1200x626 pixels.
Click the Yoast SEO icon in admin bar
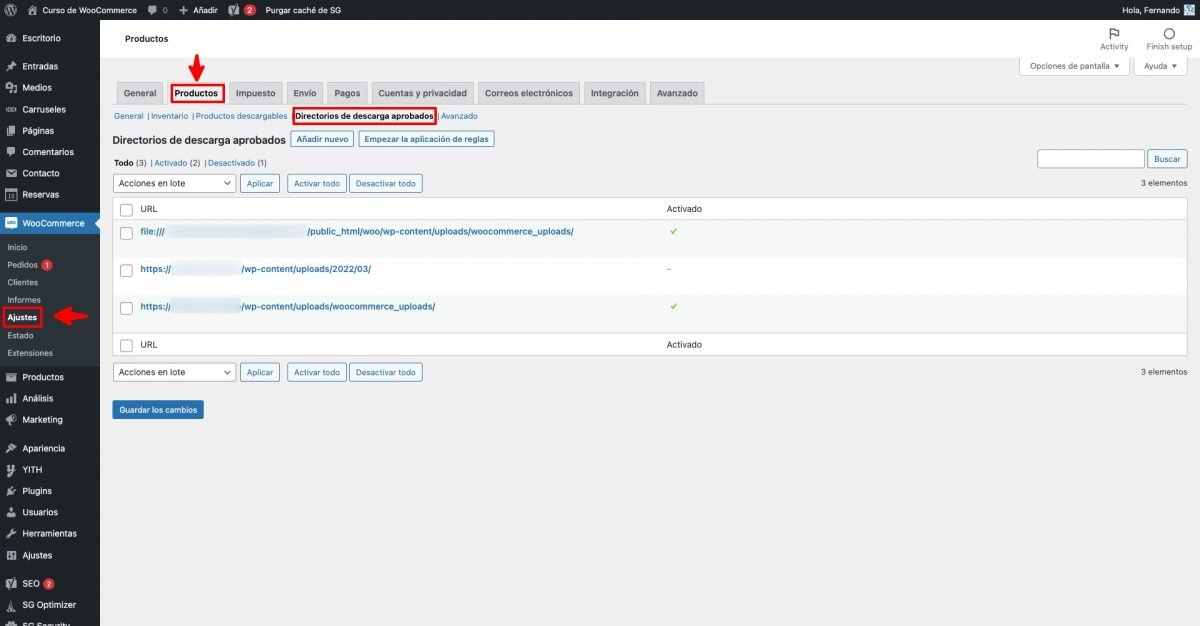[233, 10]
